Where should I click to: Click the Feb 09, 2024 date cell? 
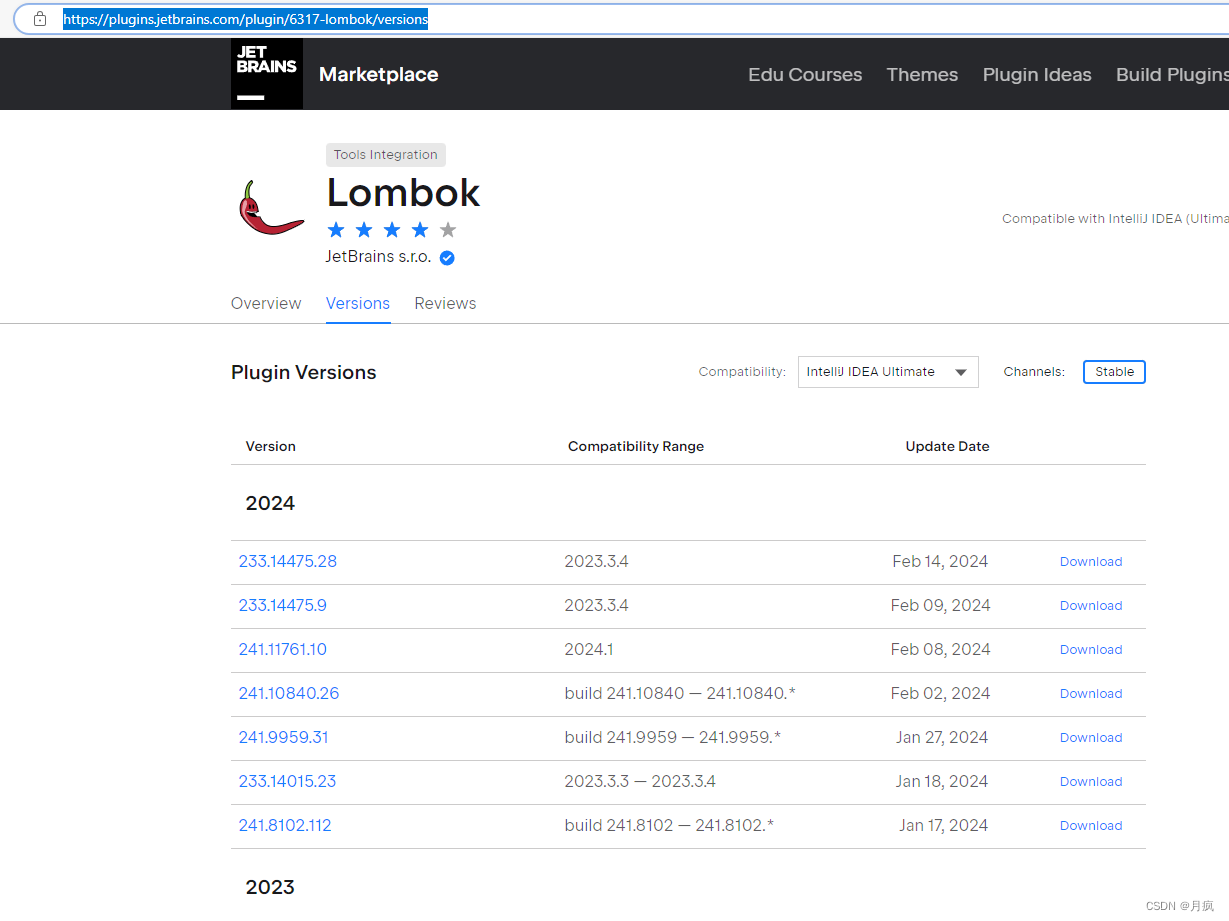(x=941, y=606)
